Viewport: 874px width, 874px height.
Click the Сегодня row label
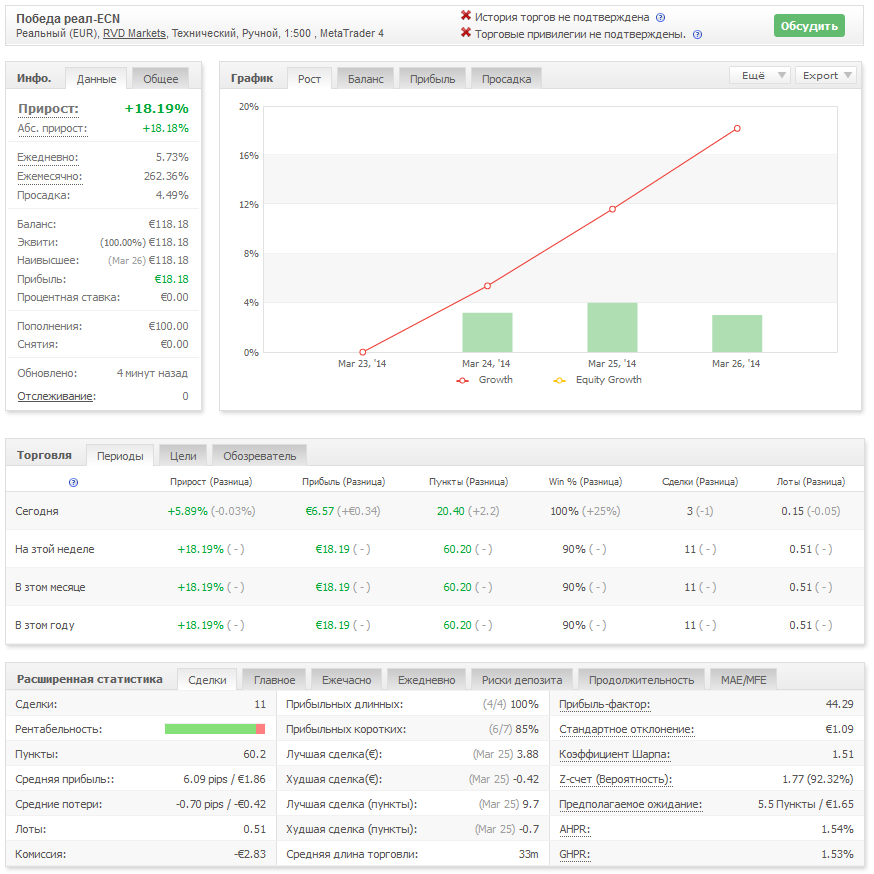click(x=37, y=512)
